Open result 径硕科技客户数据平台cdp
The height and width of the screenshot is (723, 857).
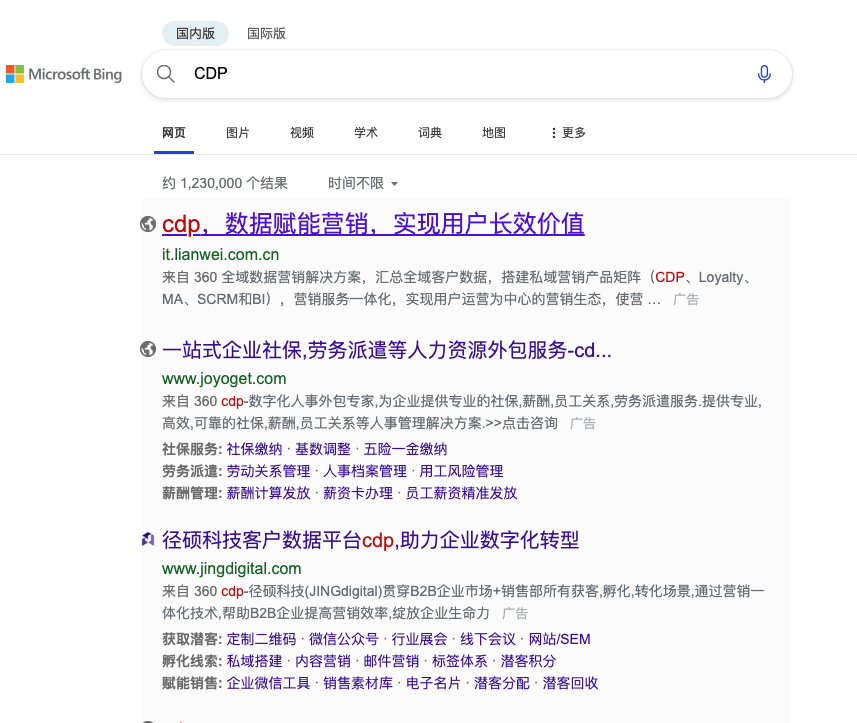371,540
